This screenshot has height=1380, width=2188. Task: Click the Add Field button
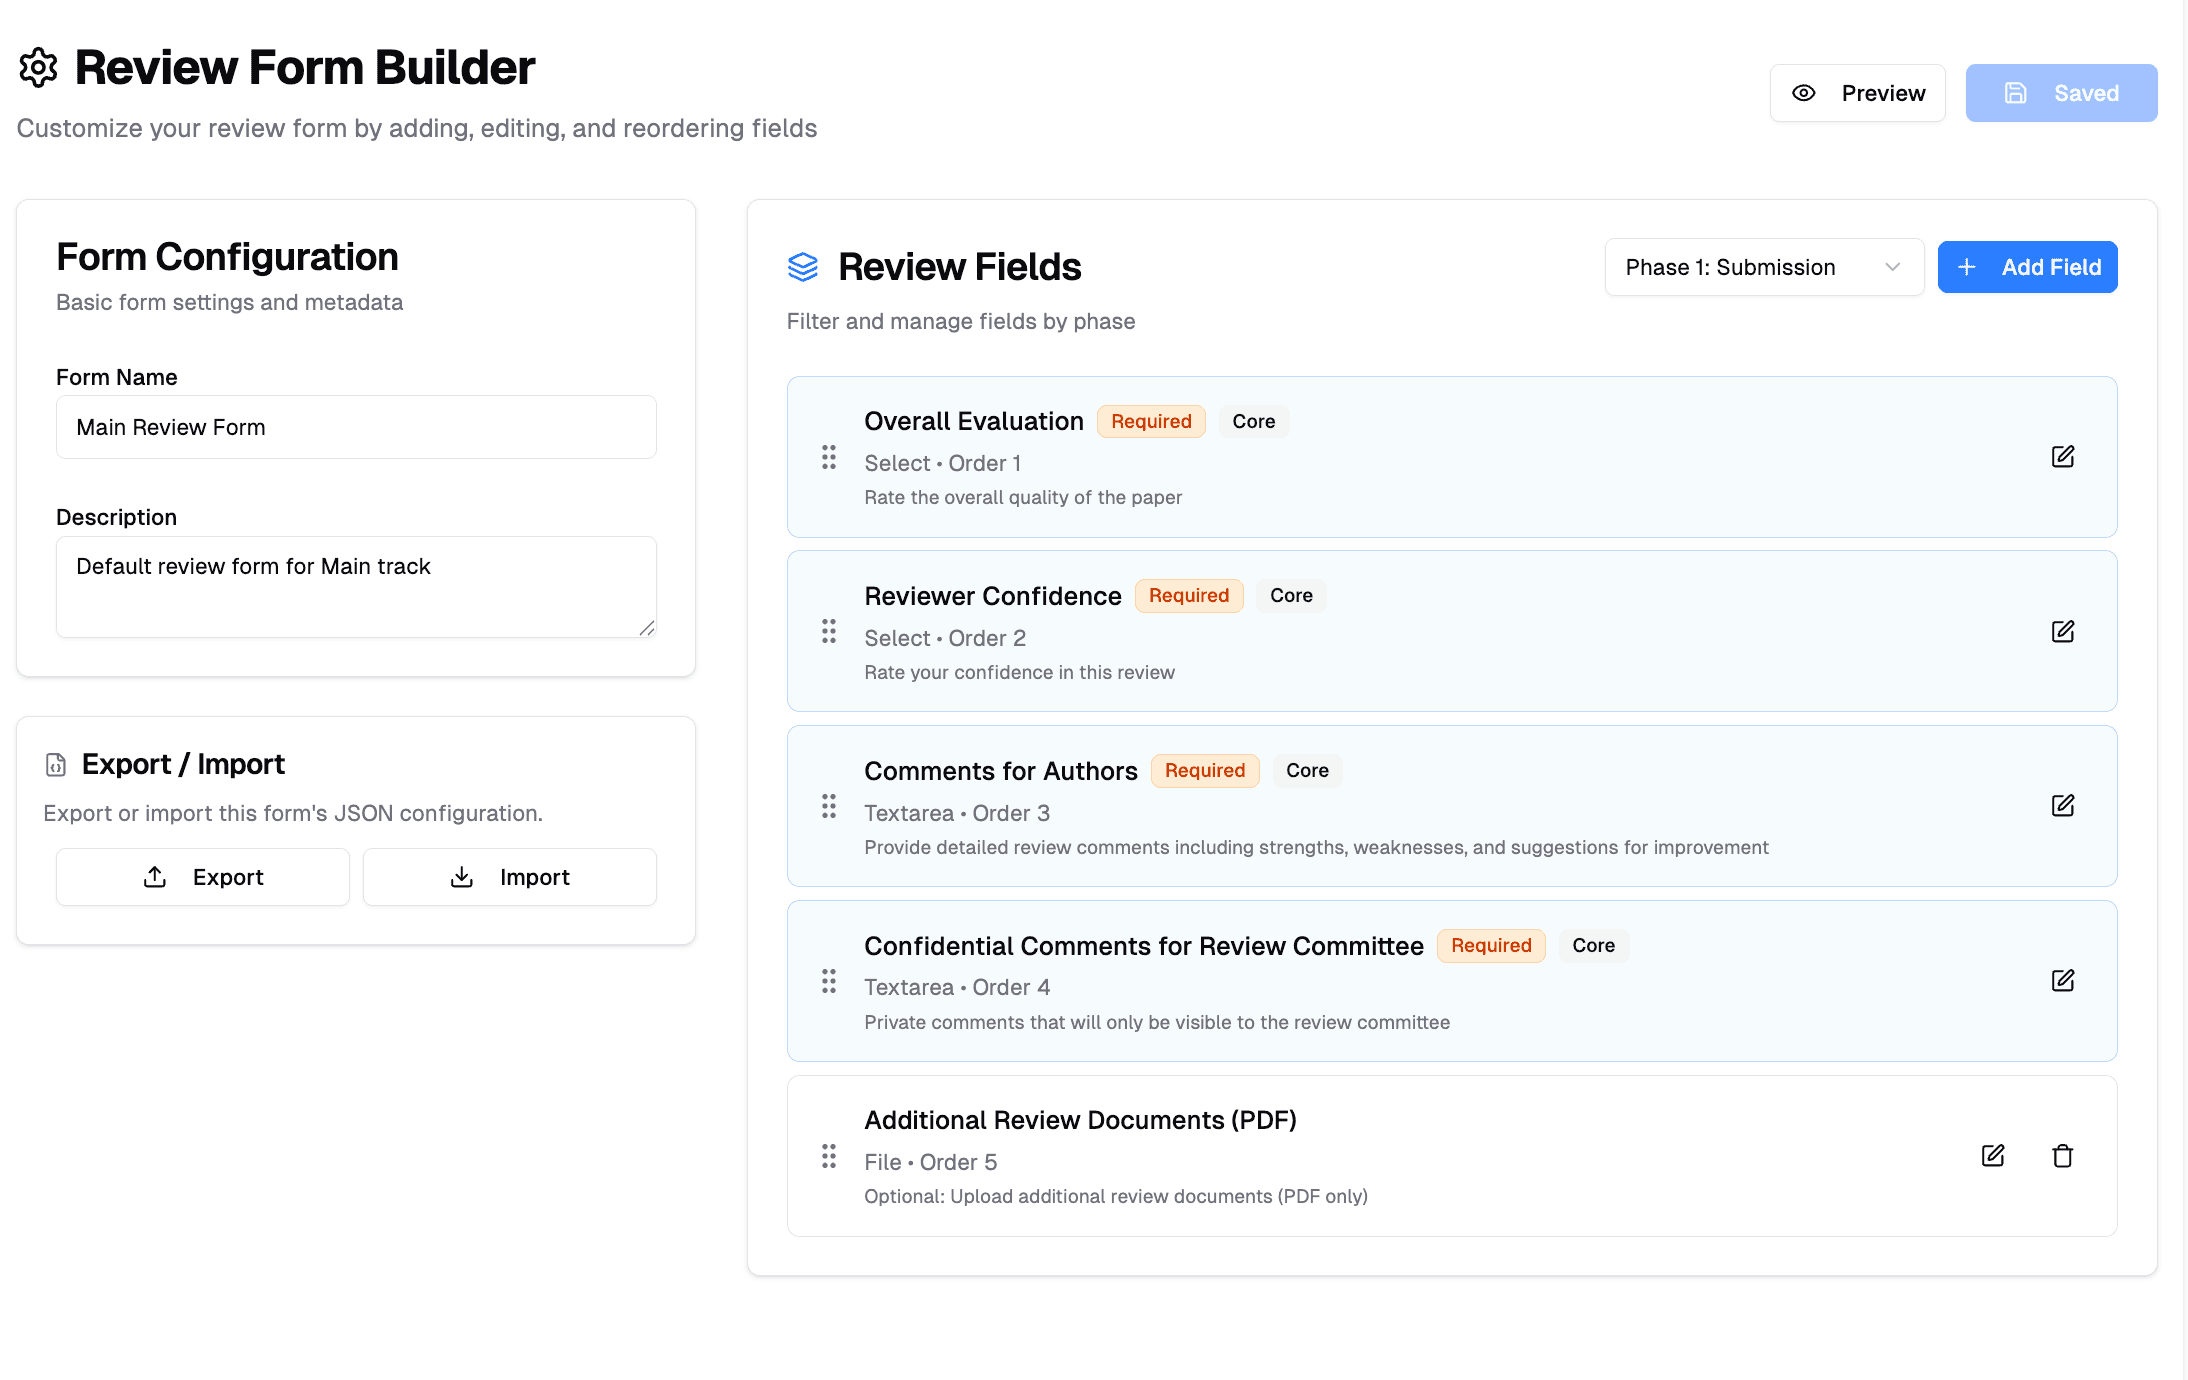pyautogui.click(x=2027, y=267)
